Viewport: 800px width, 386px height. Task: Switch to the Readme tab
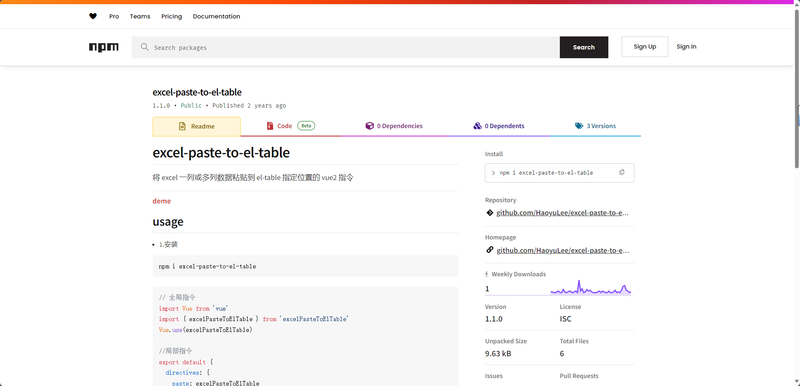[196, 126]
